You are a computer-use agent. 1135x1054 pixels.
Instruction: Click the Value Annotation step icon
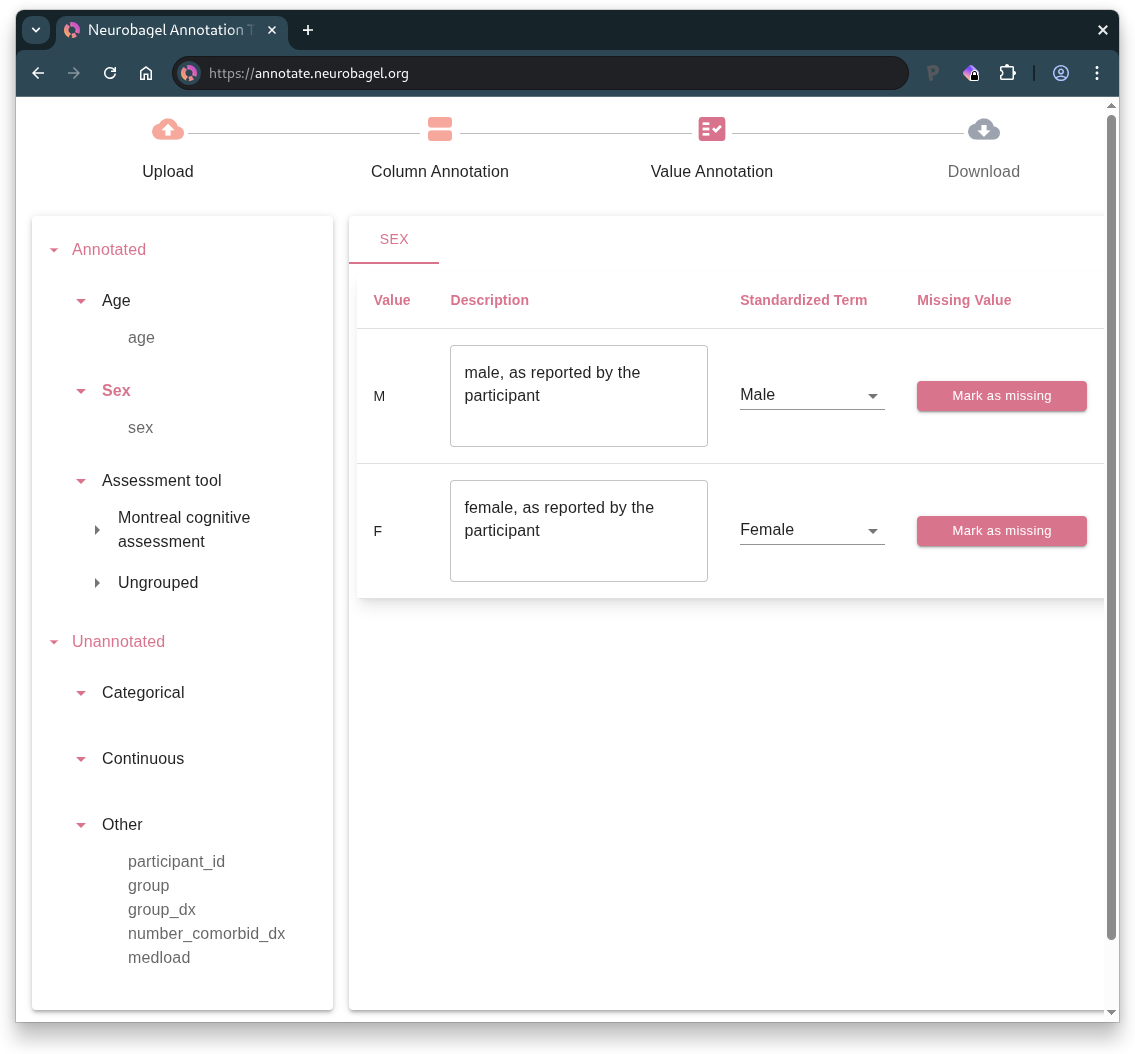pyautogui.click(x=712, y=129)
